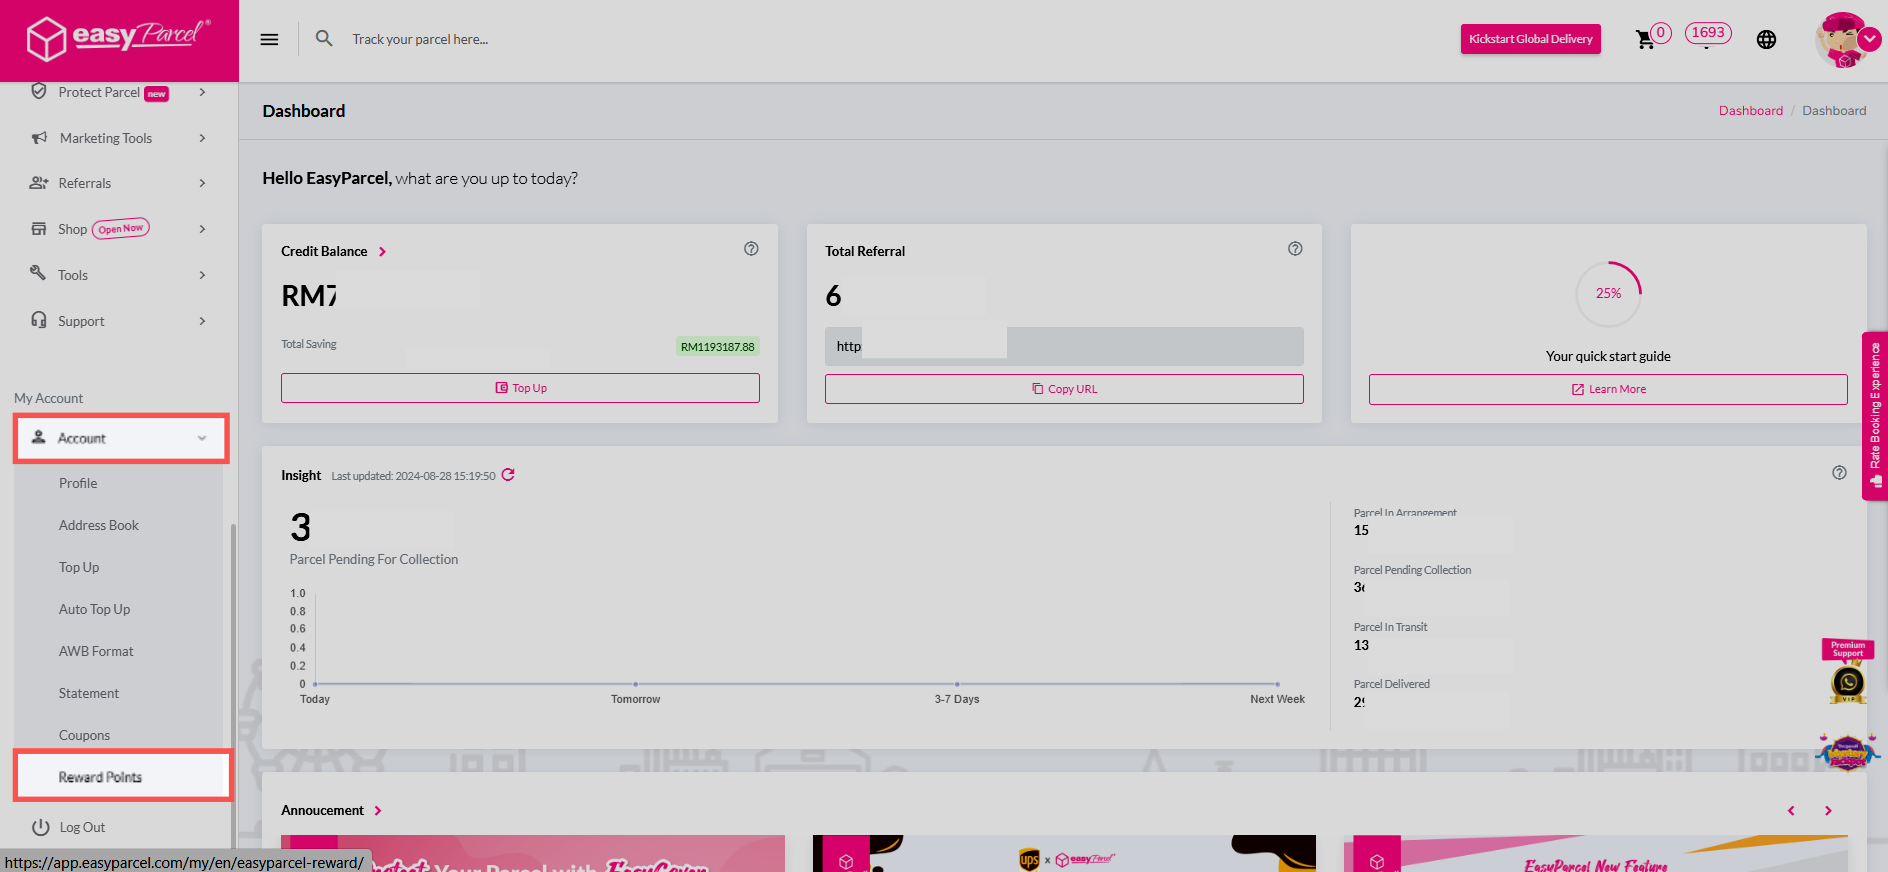This screenshot has height=872, width=1888.
Task: Open the EasyCover announcement banner
Action: [x=533, y=854]
